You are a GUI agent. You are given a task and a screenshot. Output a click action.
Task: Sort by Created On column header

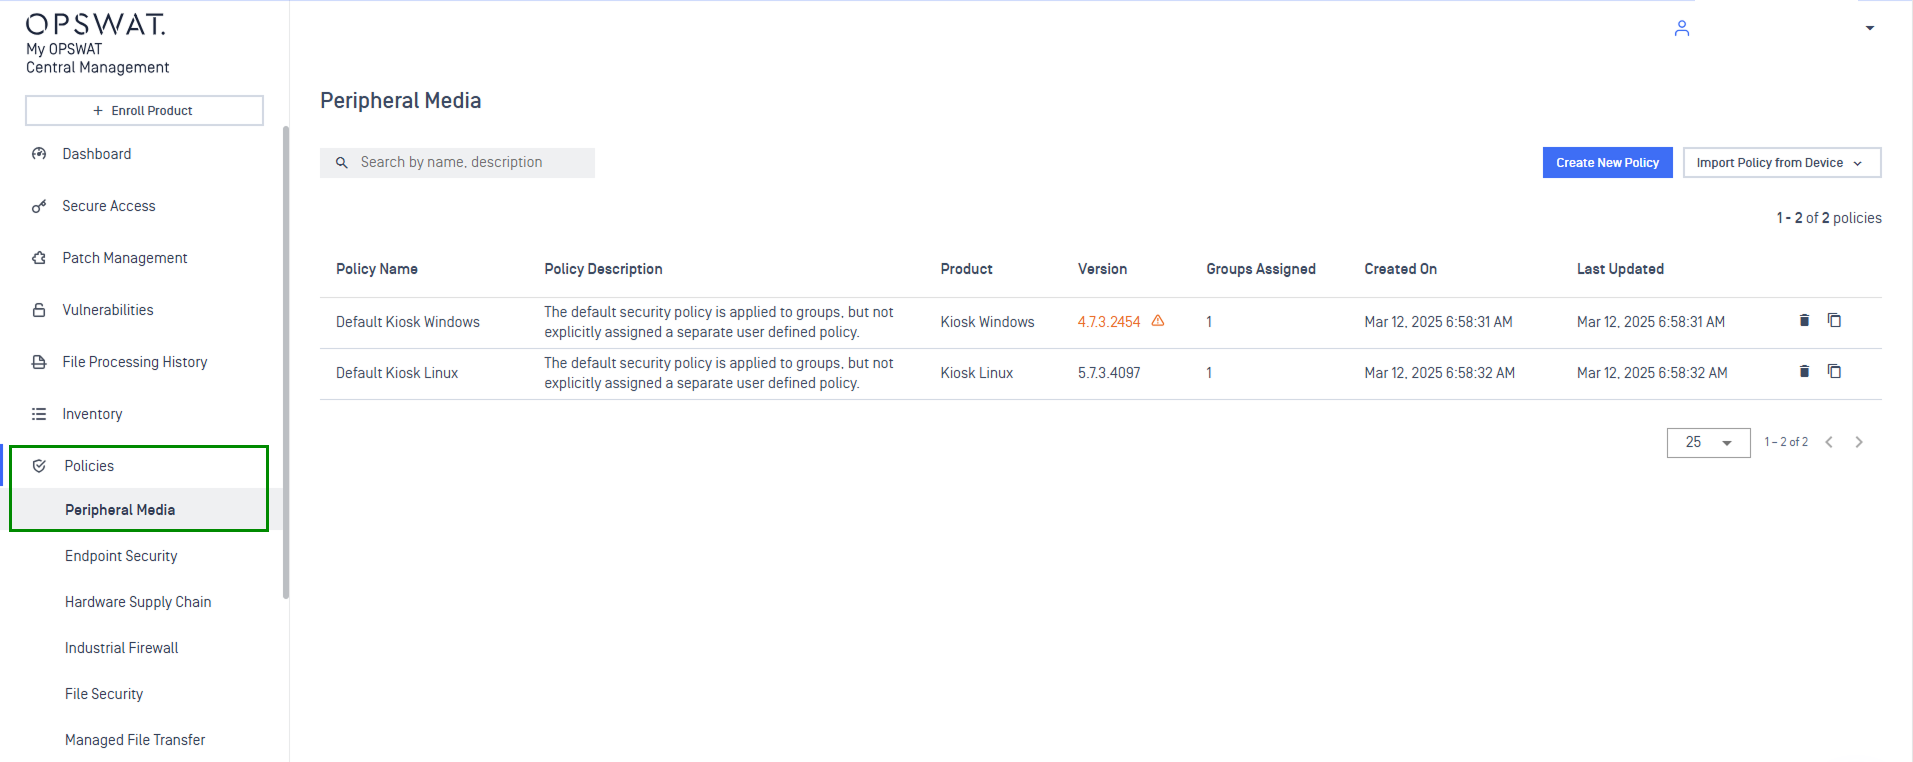point(1400,269)
